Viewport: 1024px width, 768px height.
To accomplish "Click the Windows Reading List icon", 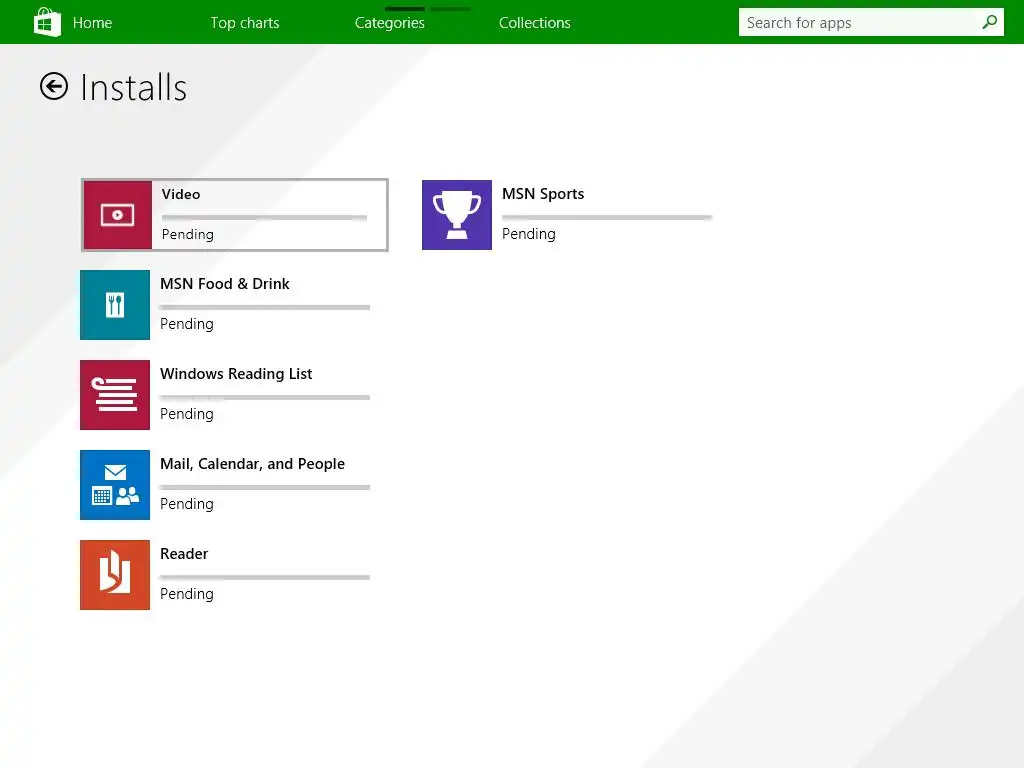I will tap(115, 395).
